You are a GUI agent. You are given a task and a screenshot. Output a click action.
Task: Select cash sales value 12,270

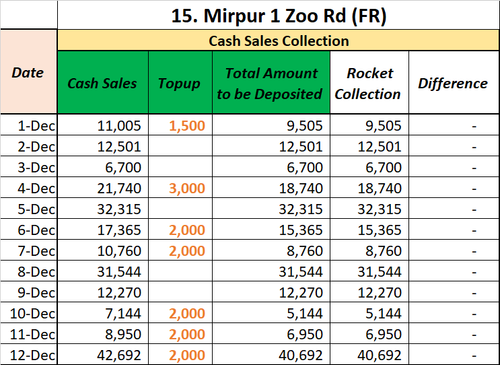(x=103, y=292)
